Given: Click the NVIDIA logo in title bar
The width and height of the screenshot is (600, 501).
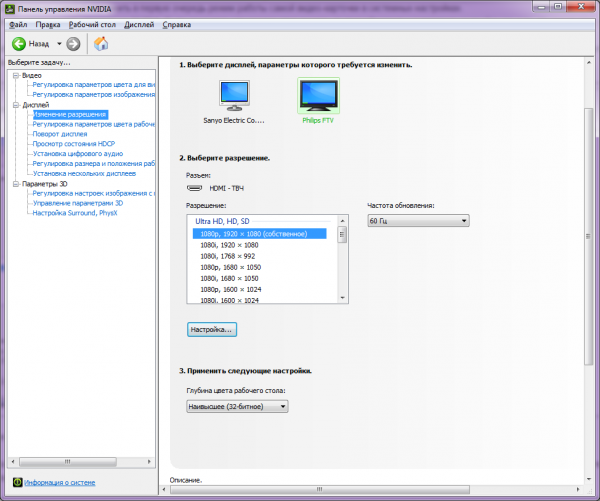Looking at the screenshot, I should [10, 8].
